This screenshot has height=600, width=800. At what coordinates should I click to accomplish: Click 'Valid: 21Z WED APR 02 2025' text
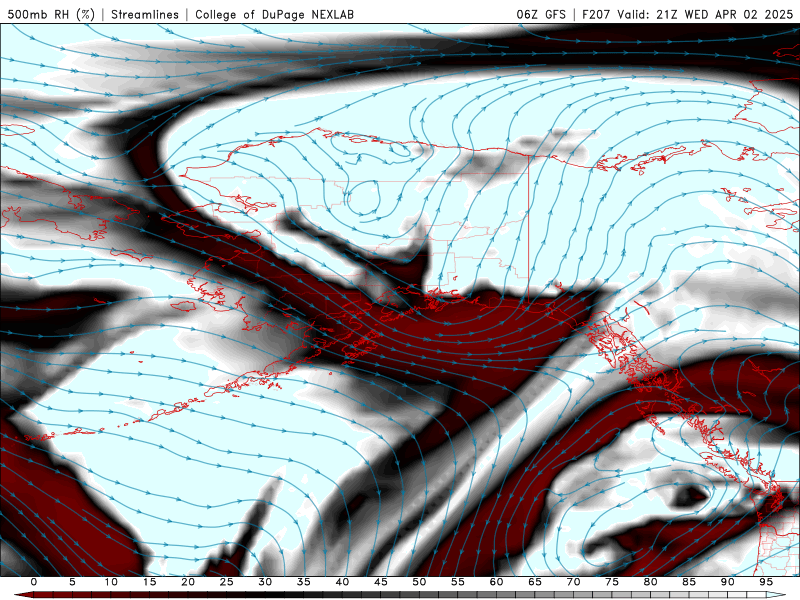pos(705,14)
